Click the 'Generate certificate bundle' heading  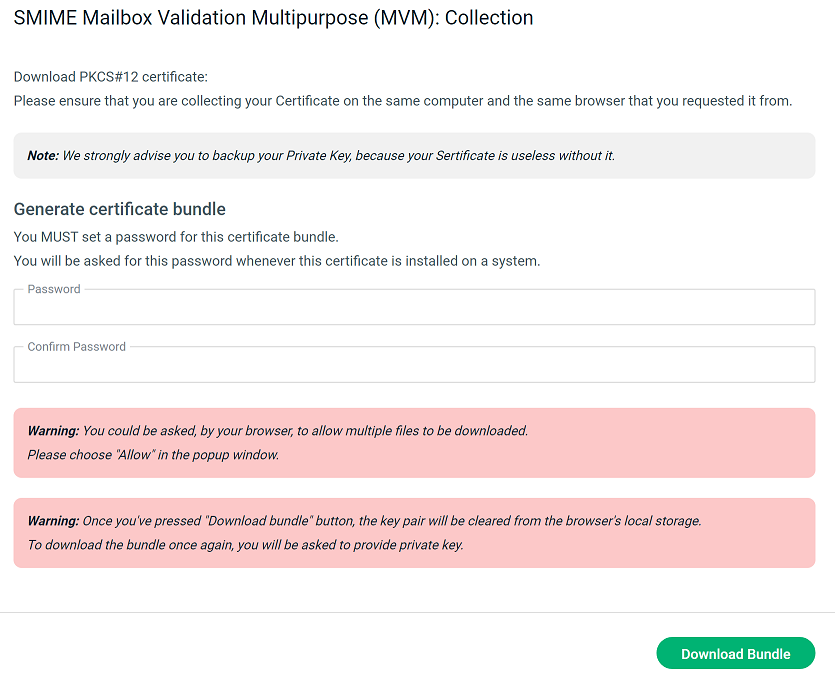click(x=120, y=209)
